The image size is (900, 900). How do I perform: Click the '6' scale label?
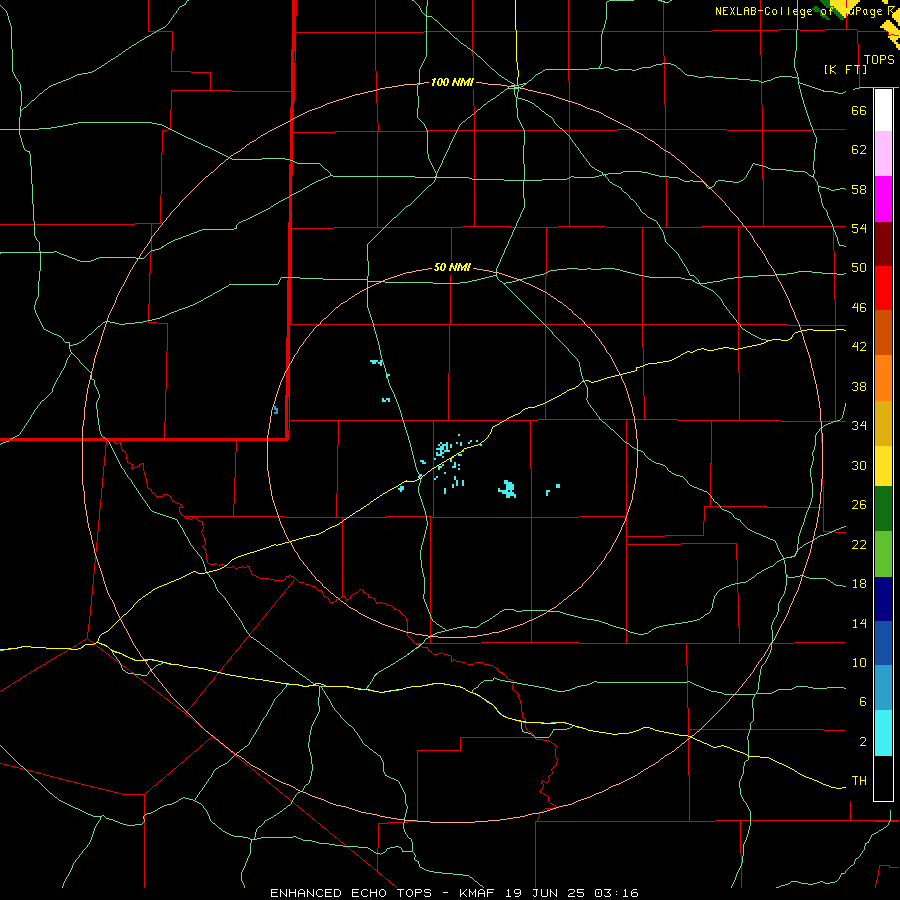(863, 702)
